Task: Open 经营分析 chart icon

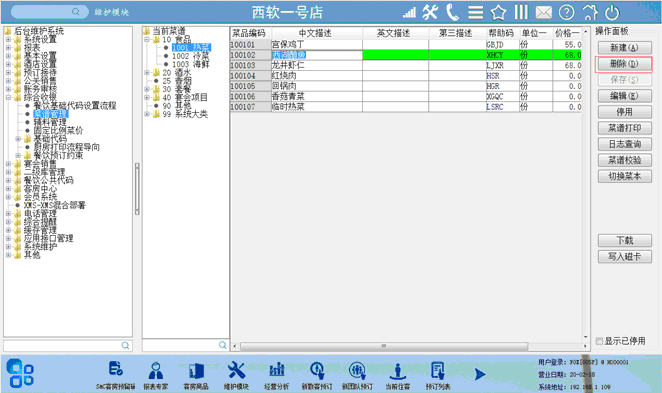Action: (277, 375)
